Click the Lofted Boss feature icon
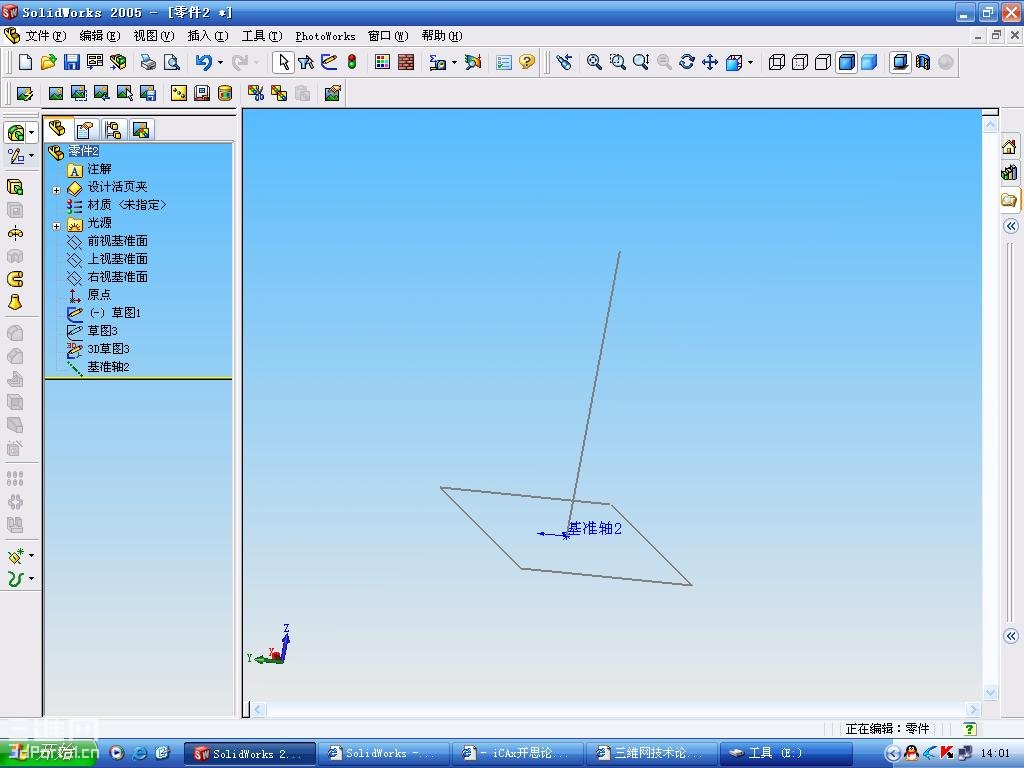Screen dimensions: 1024x768 (x=15, y=302)
